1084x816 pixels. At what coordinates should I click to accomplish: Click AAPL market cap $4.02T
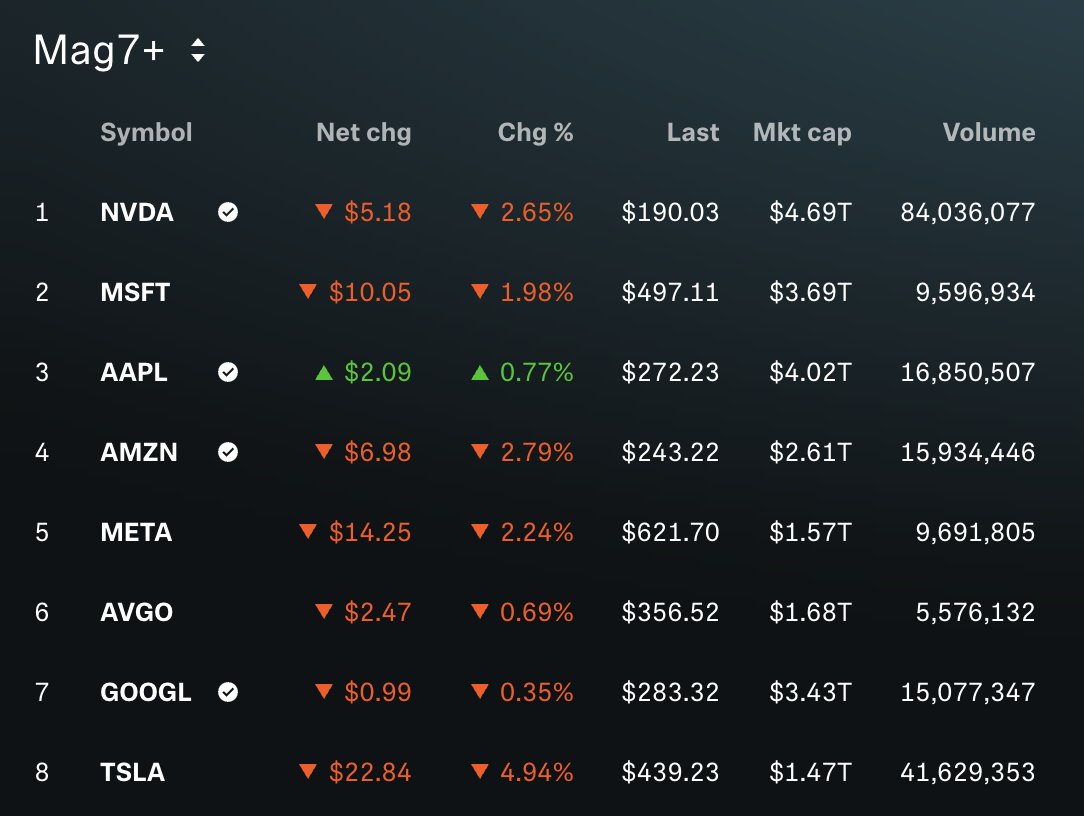point(810,372)
